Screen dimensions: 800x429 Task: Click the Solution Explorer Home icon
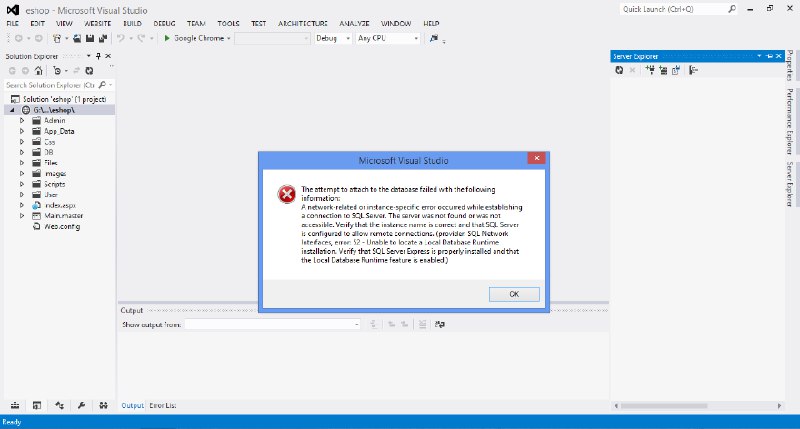click(38, 71)
